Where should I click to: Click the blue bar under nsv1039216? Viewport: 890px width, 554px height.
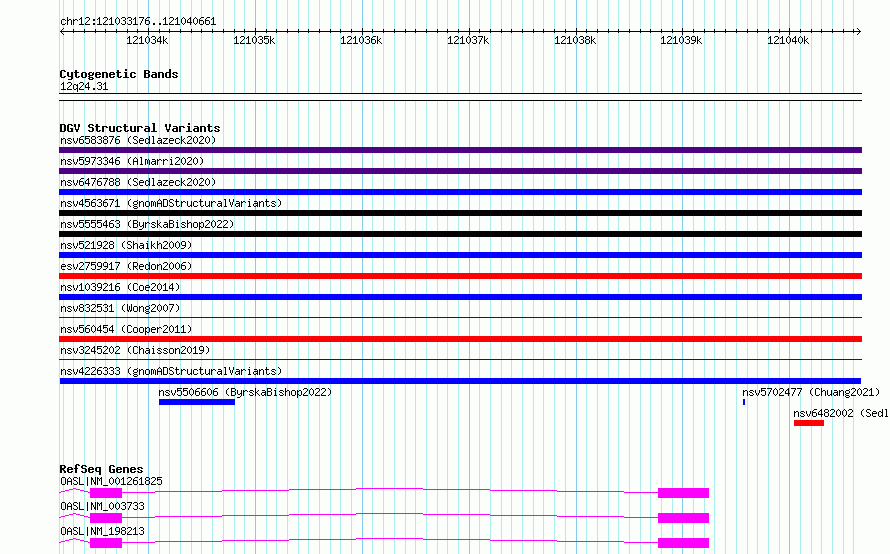coord(460,297)
